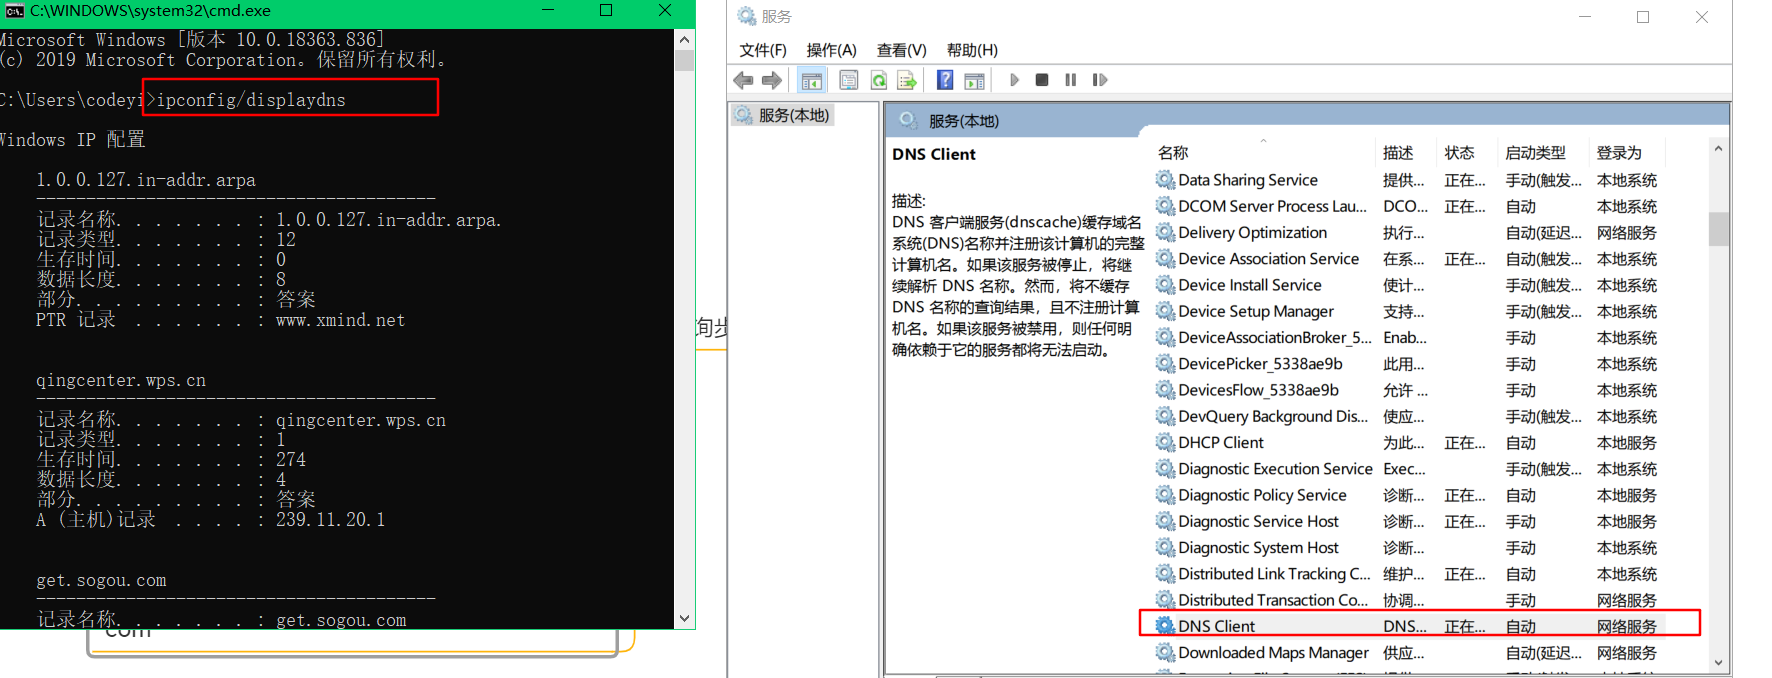Image resolution: width=1772 pixels, height=678 pixels.
Task: Click the gear icon of Diagnostic Policy Service
Action: point(1165,495)
